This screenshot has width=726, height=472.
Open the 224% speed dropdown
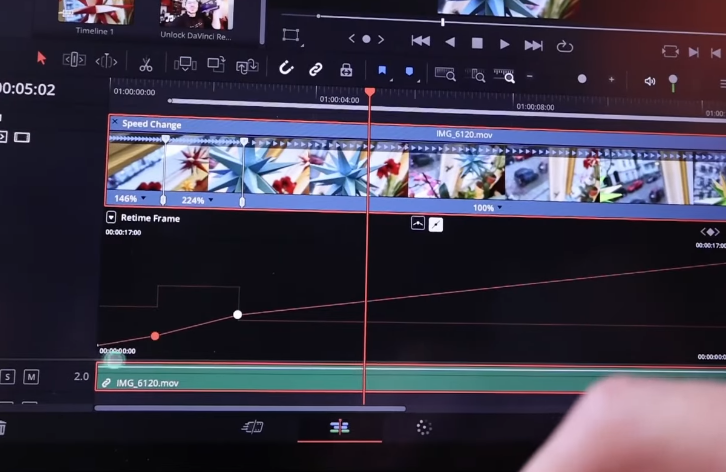click(x=211, y=200)
